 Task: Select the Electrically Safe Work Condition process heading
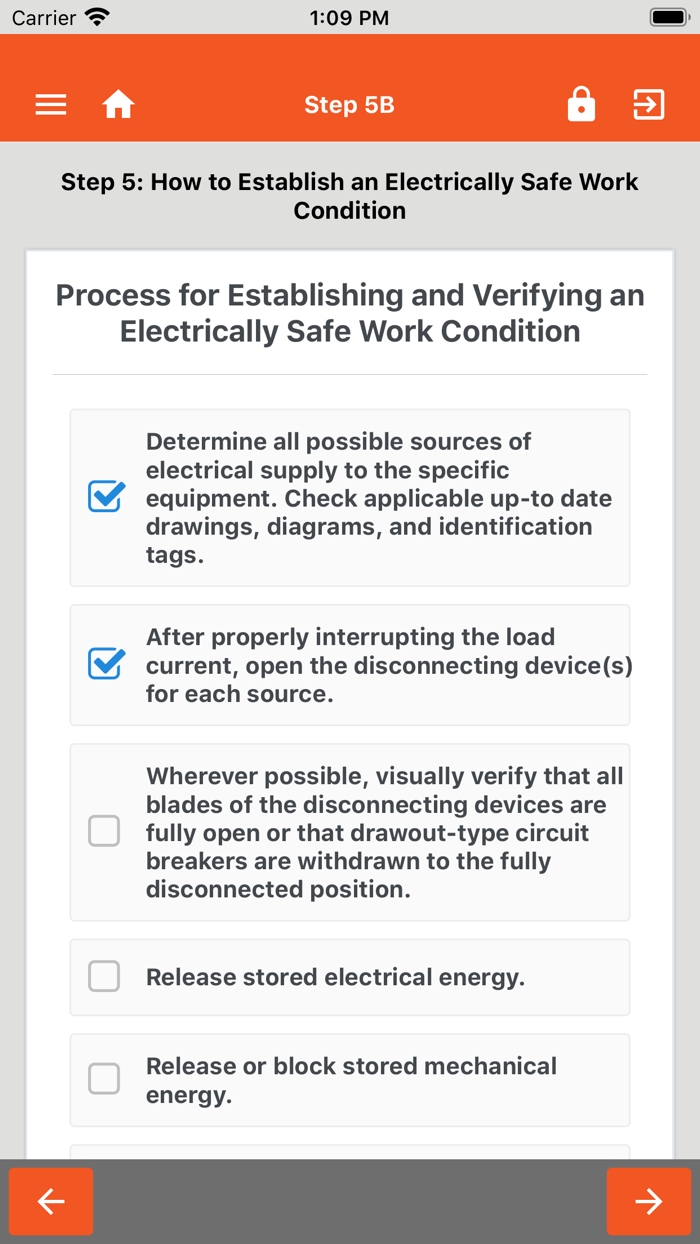(x=349, y=313)
